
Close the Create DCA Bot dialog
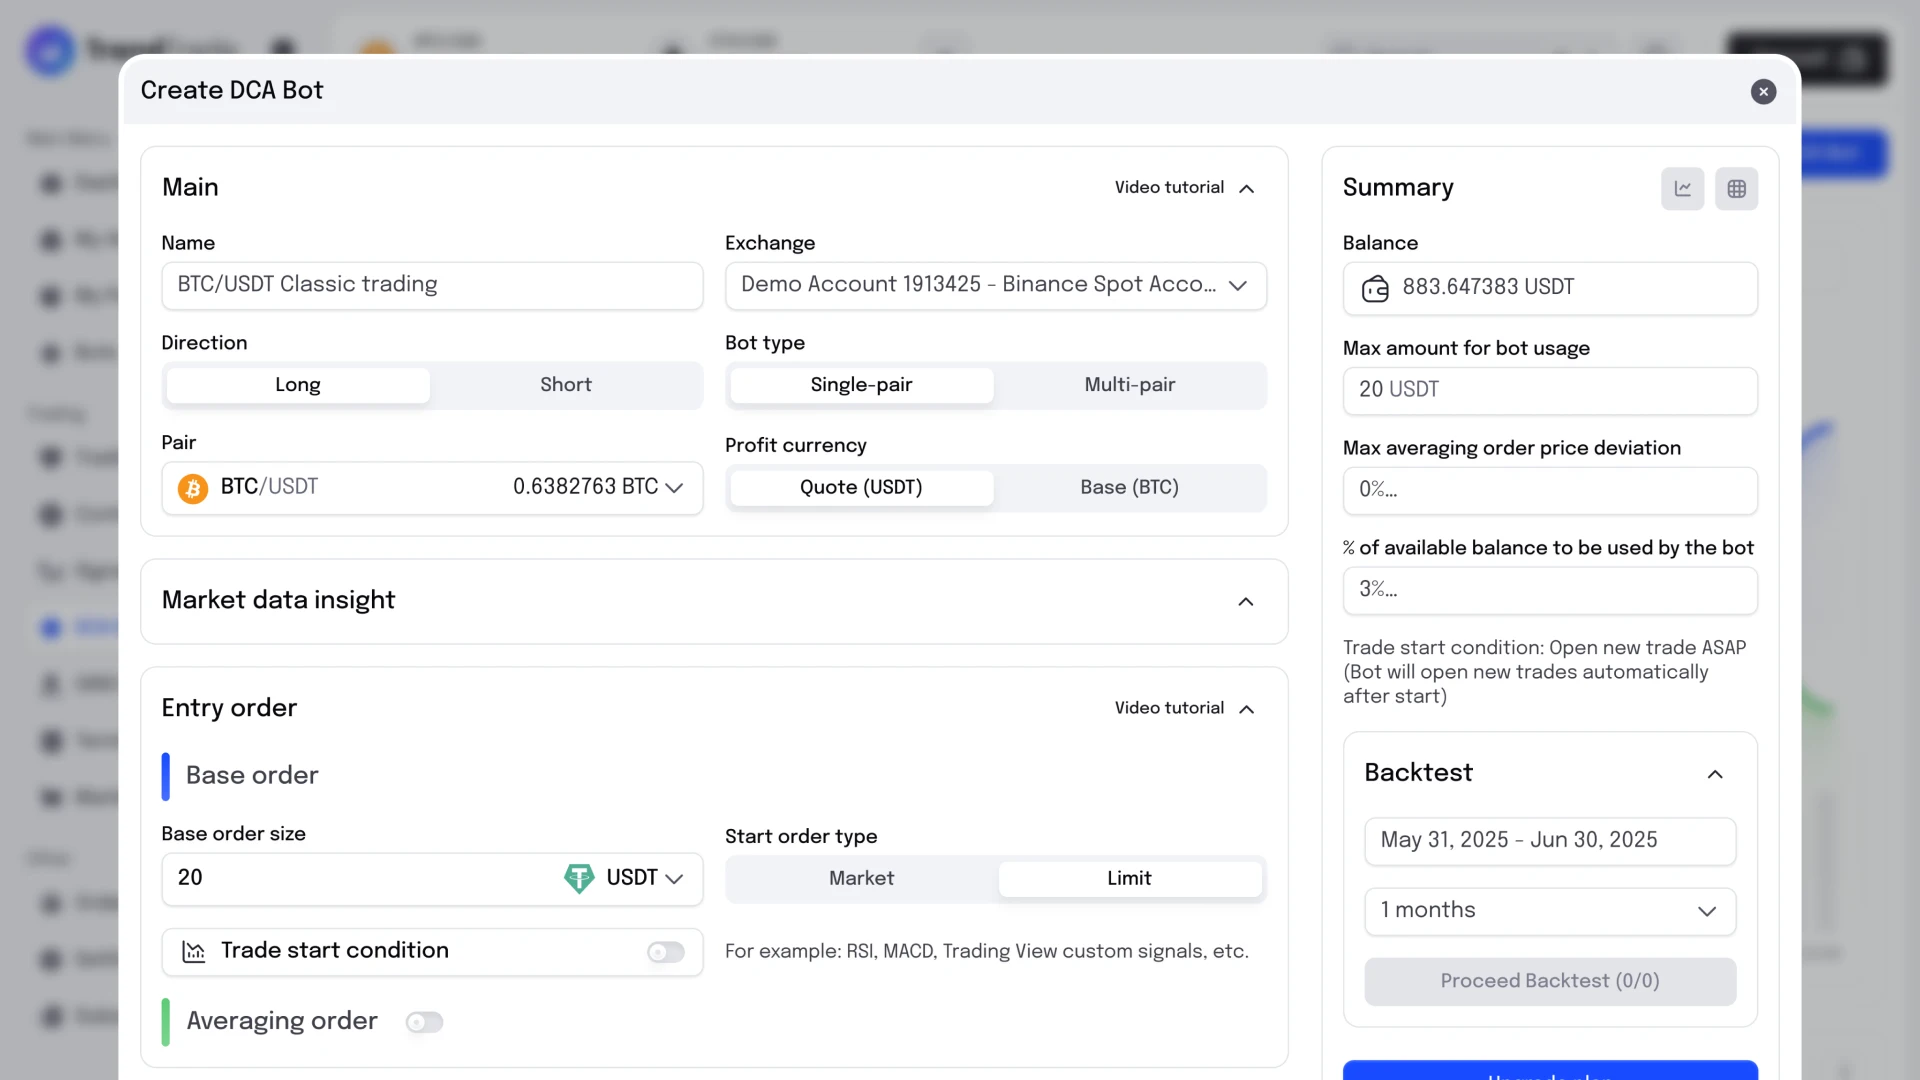tap(1763, 92)
